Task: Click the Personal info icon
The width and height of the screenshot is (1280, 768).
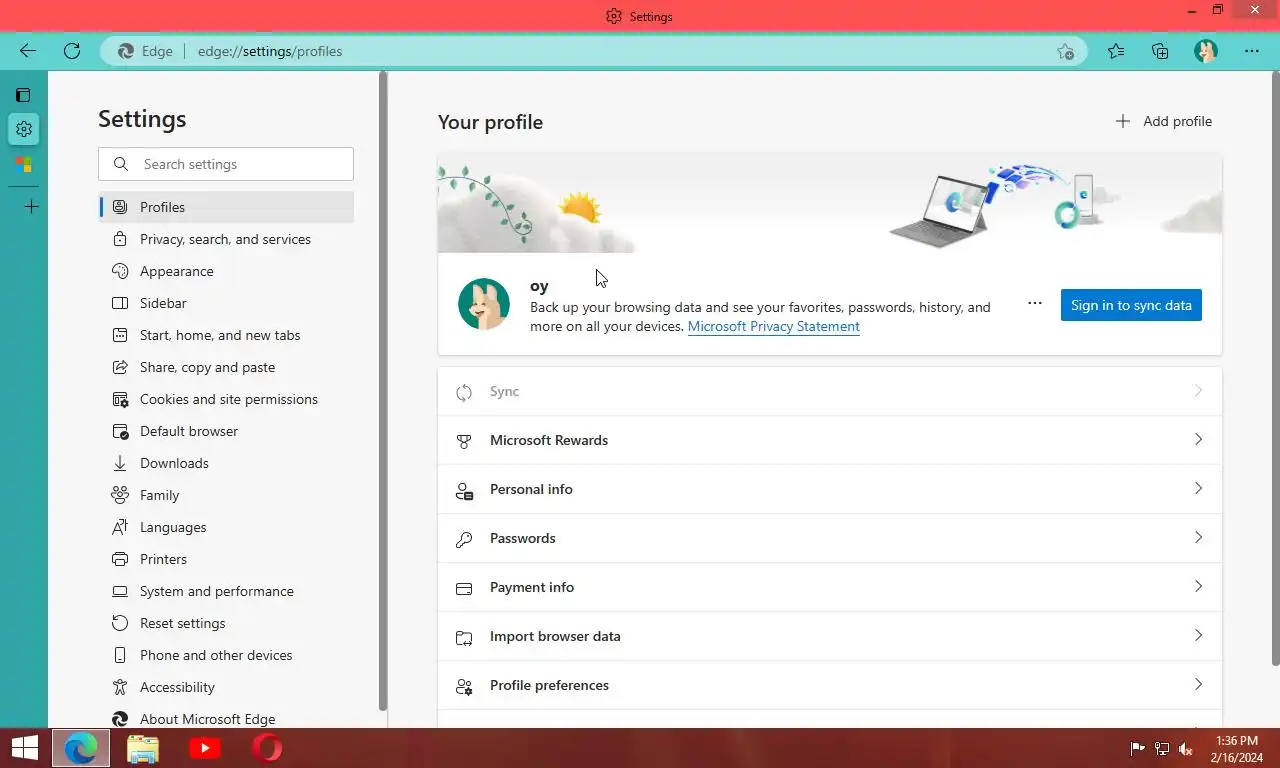Action: coord(464,490)
